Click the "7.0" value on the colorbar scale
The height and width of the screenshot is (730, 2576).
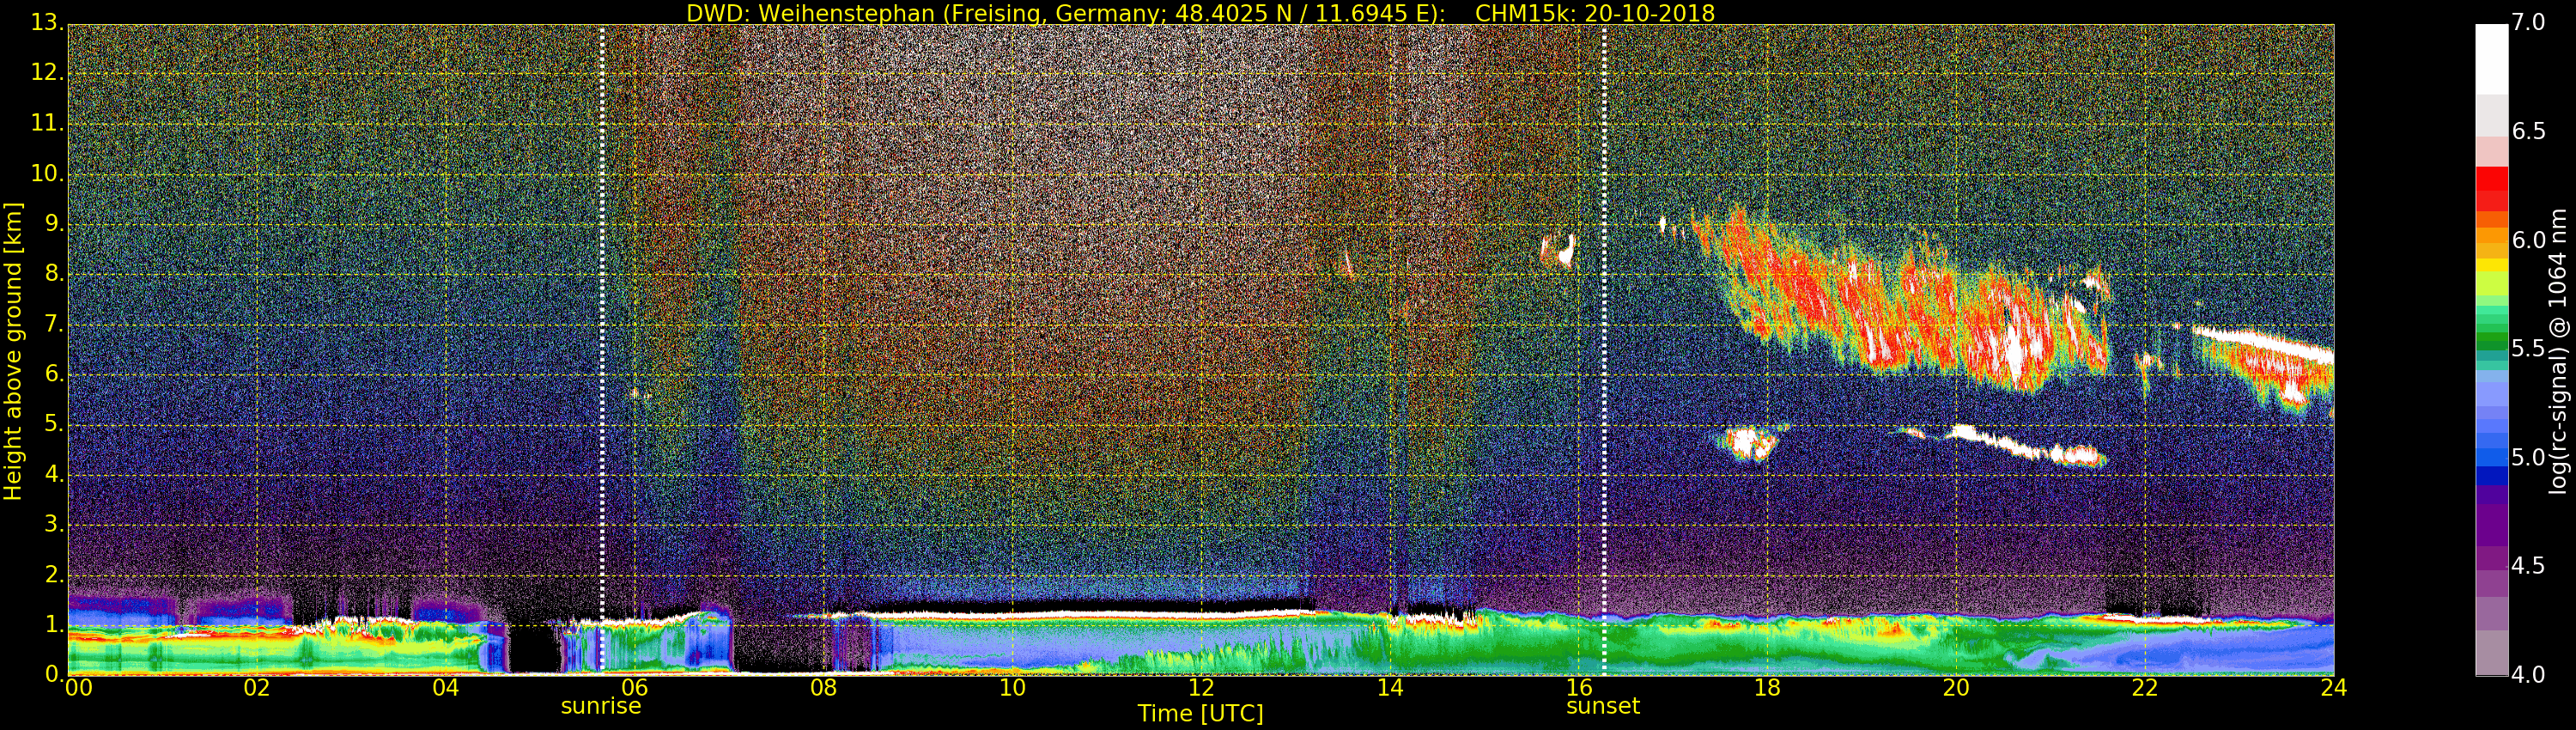coord(2528,22)
